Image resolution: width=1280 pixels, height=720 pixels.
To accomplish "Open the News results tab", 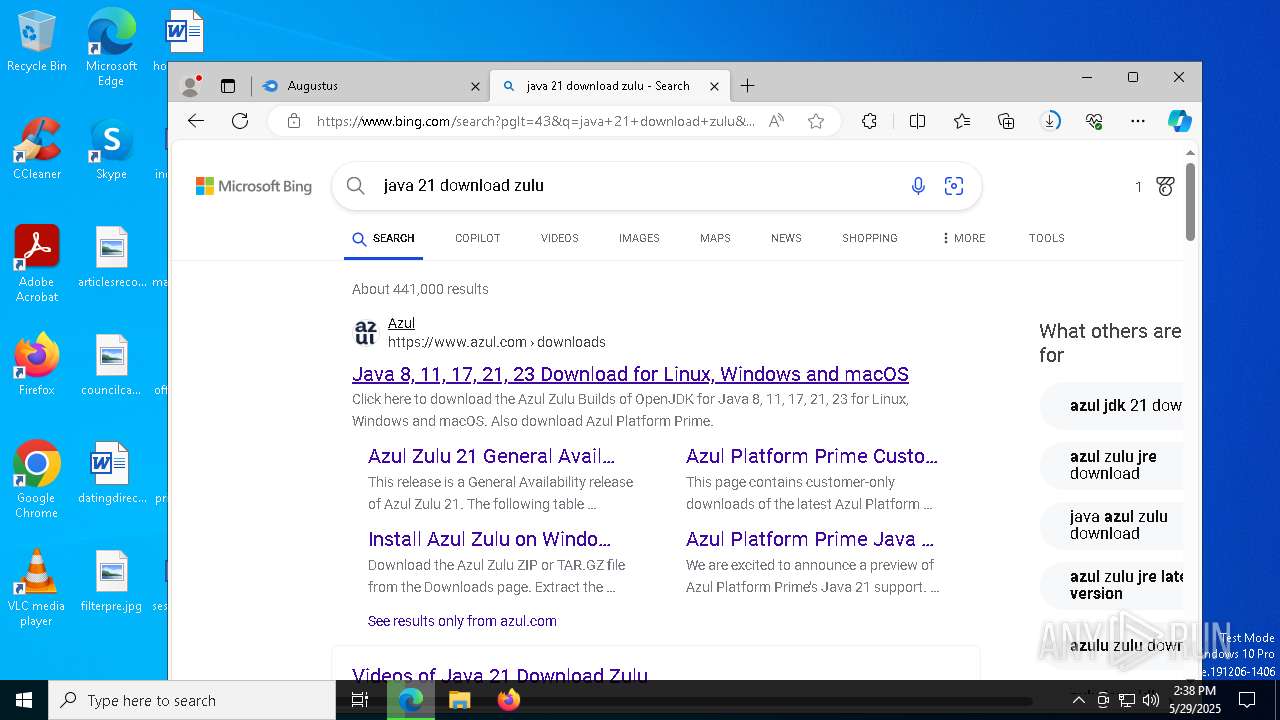I will coord(786,238).
